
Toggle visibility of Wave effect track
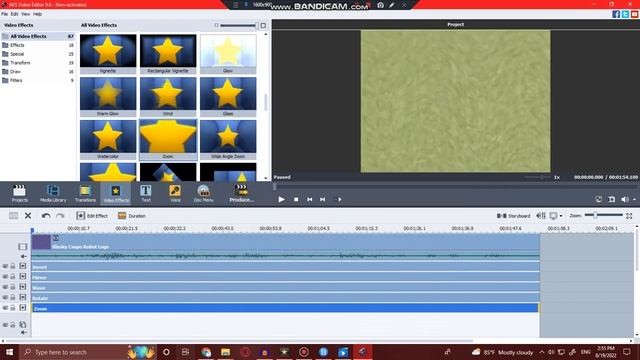5,287
